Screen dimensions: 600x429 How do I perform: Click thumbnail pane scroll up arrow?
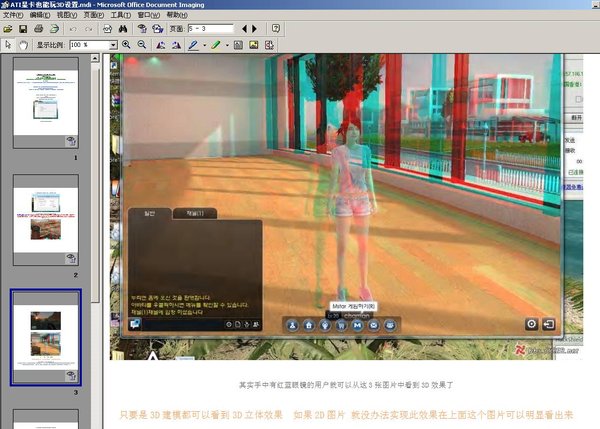coord(95,58)
